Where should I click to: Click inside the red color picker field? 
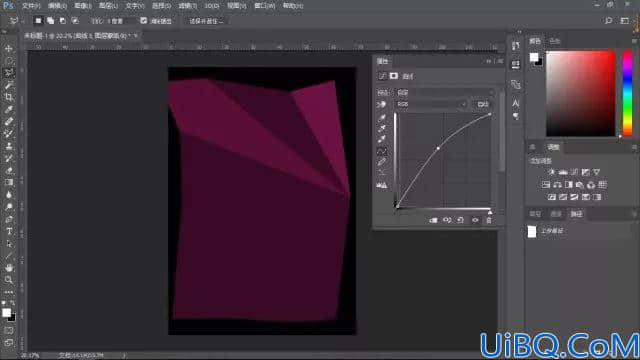(x=580, y=93)
